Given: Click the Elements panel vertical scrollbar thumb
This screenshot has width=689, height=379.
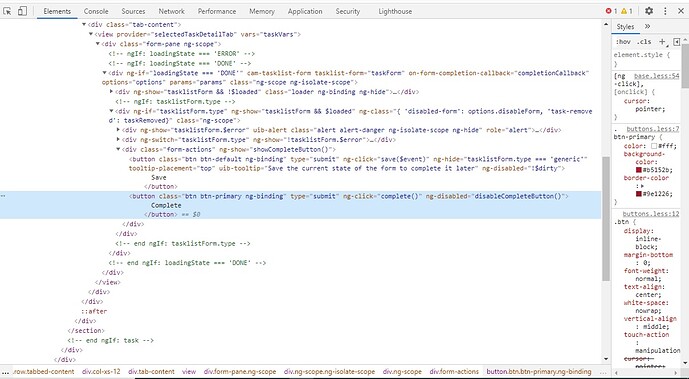Looking at the screenshot, I should [x=606, y=218].
